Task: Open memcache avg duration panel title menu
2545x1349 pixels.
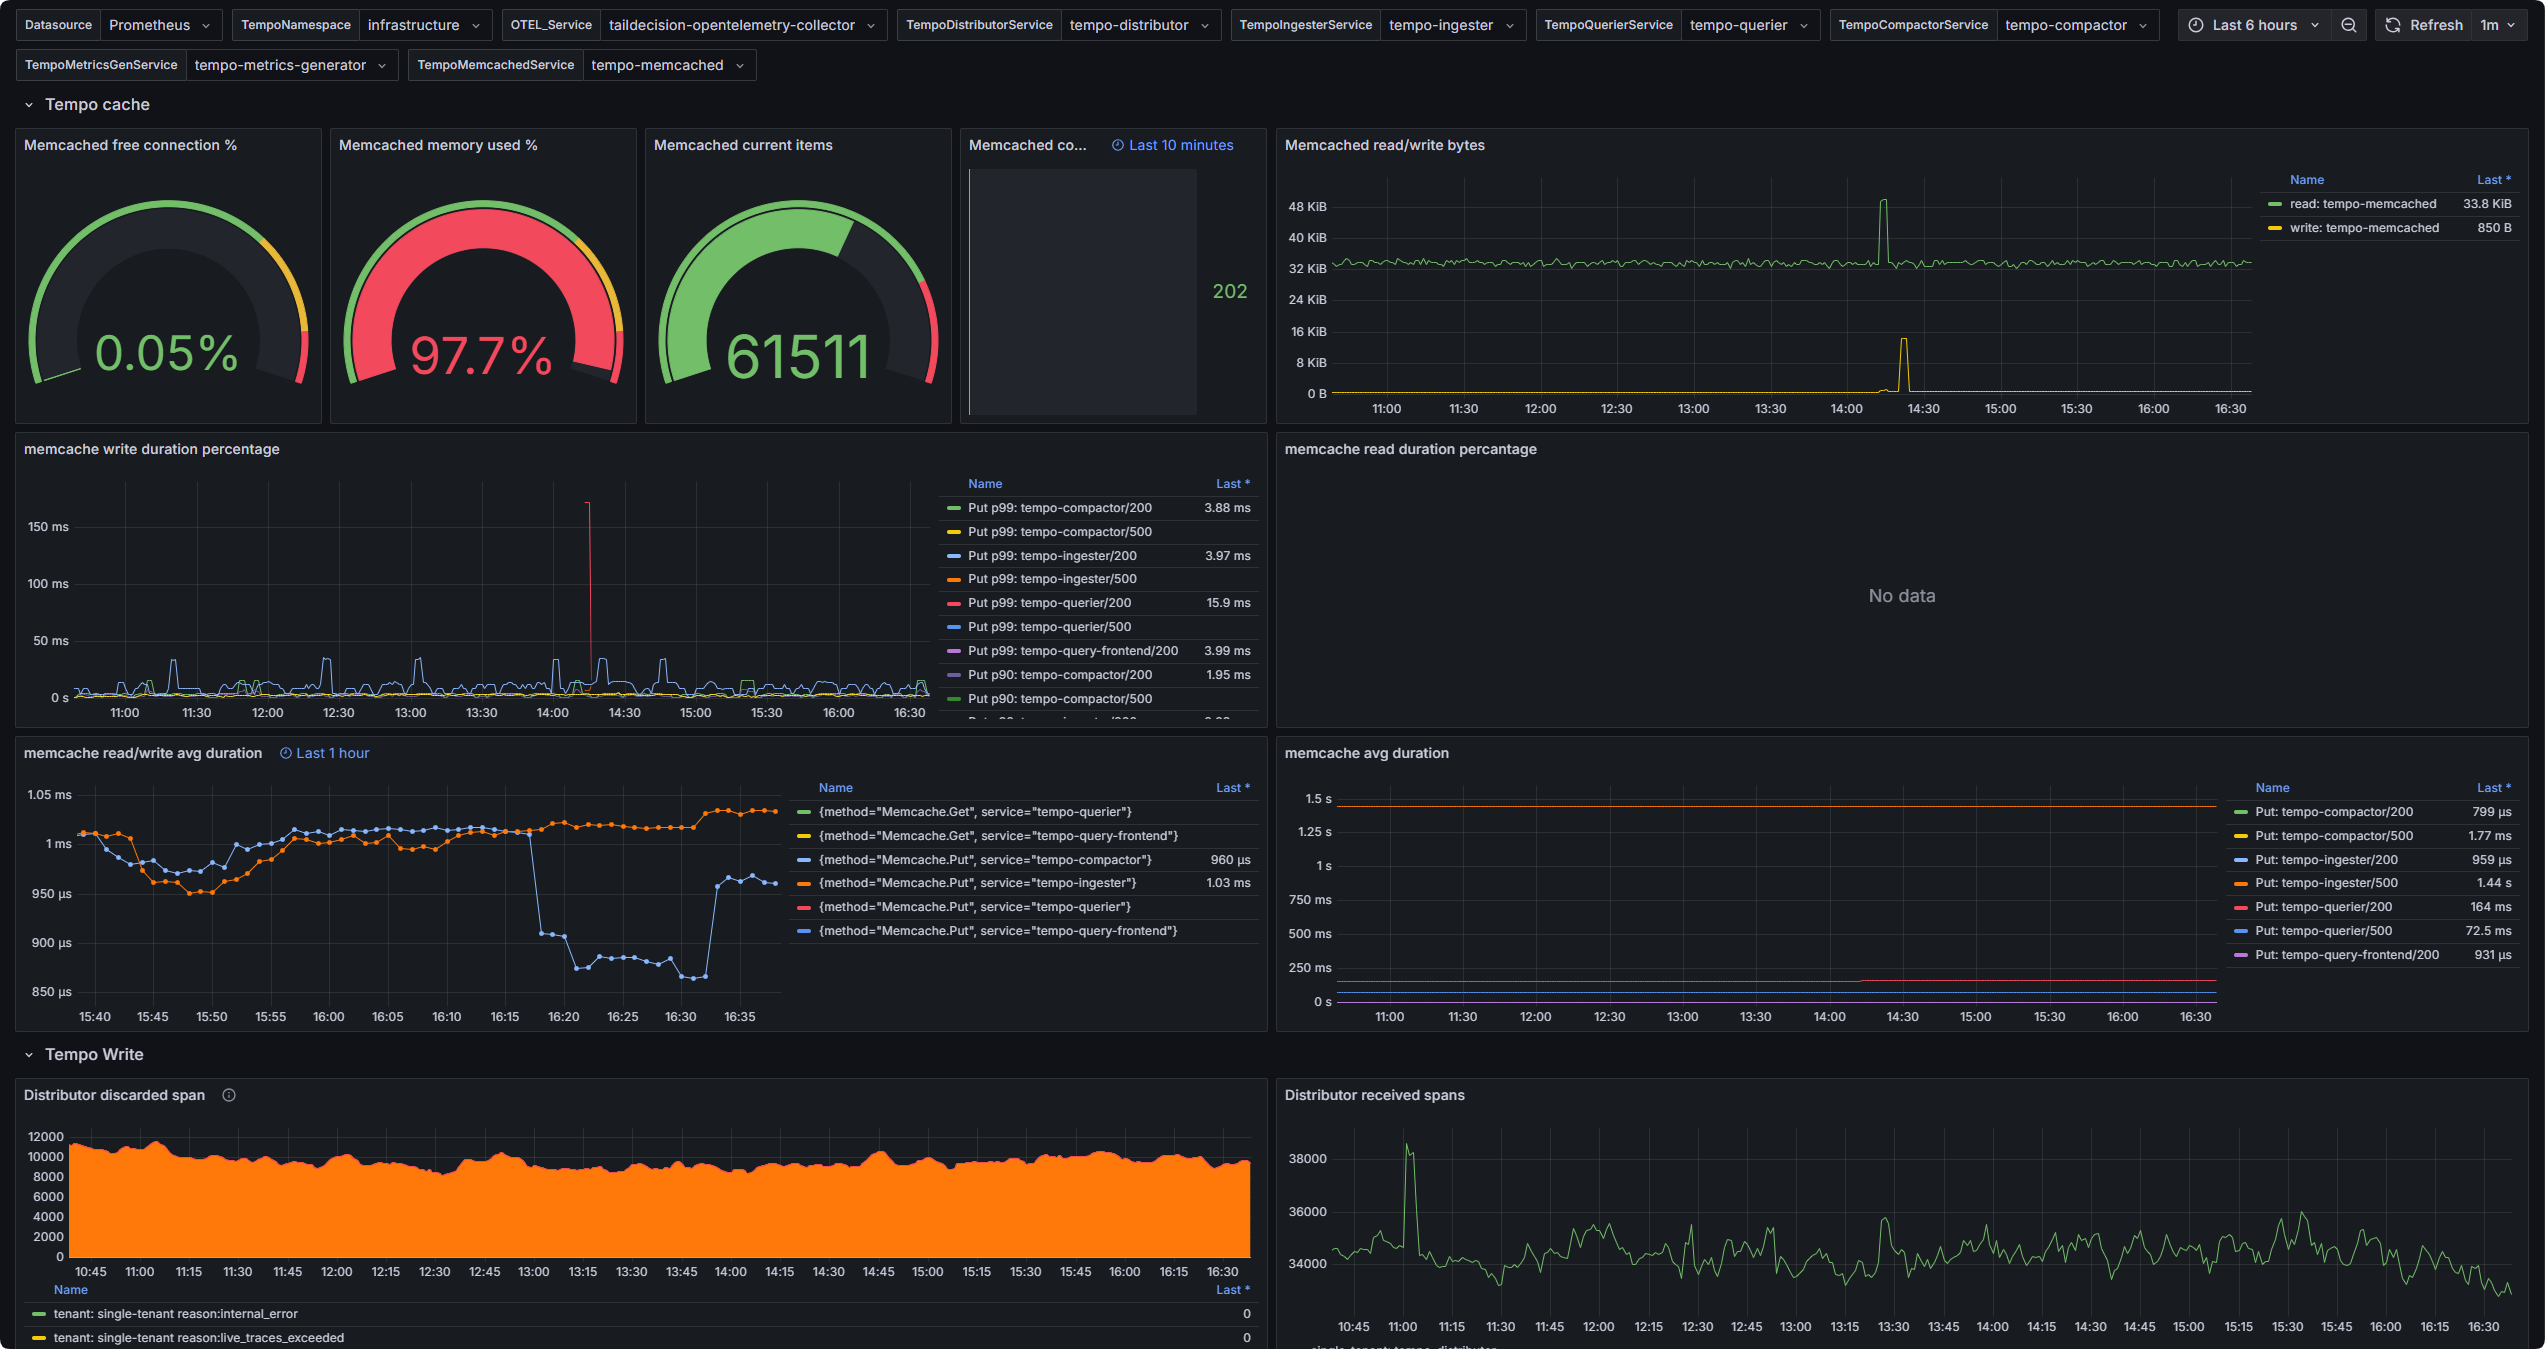Action: (x=1366, y=753)
